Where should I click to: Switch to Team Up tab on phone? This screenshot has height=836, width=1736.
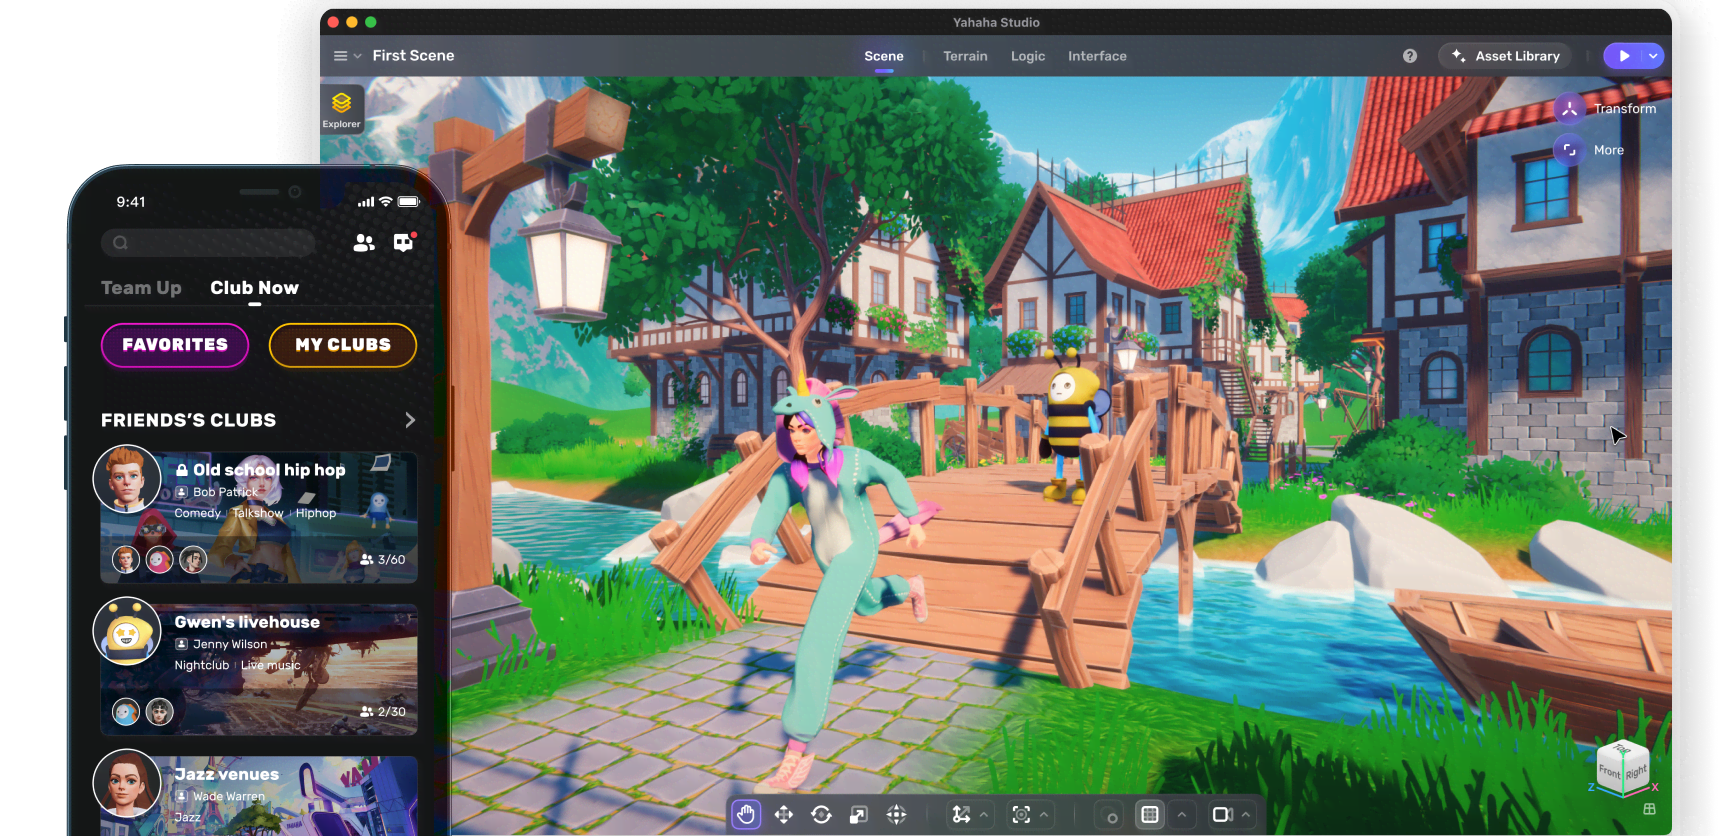[x=141, y=288]
